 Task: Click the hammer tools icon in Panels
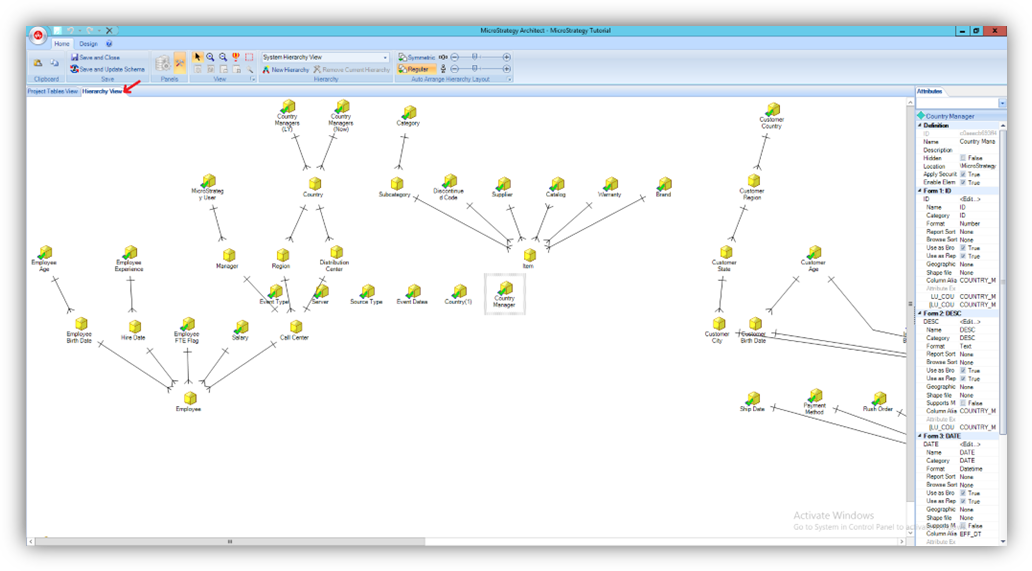click(x=180, y=63)
